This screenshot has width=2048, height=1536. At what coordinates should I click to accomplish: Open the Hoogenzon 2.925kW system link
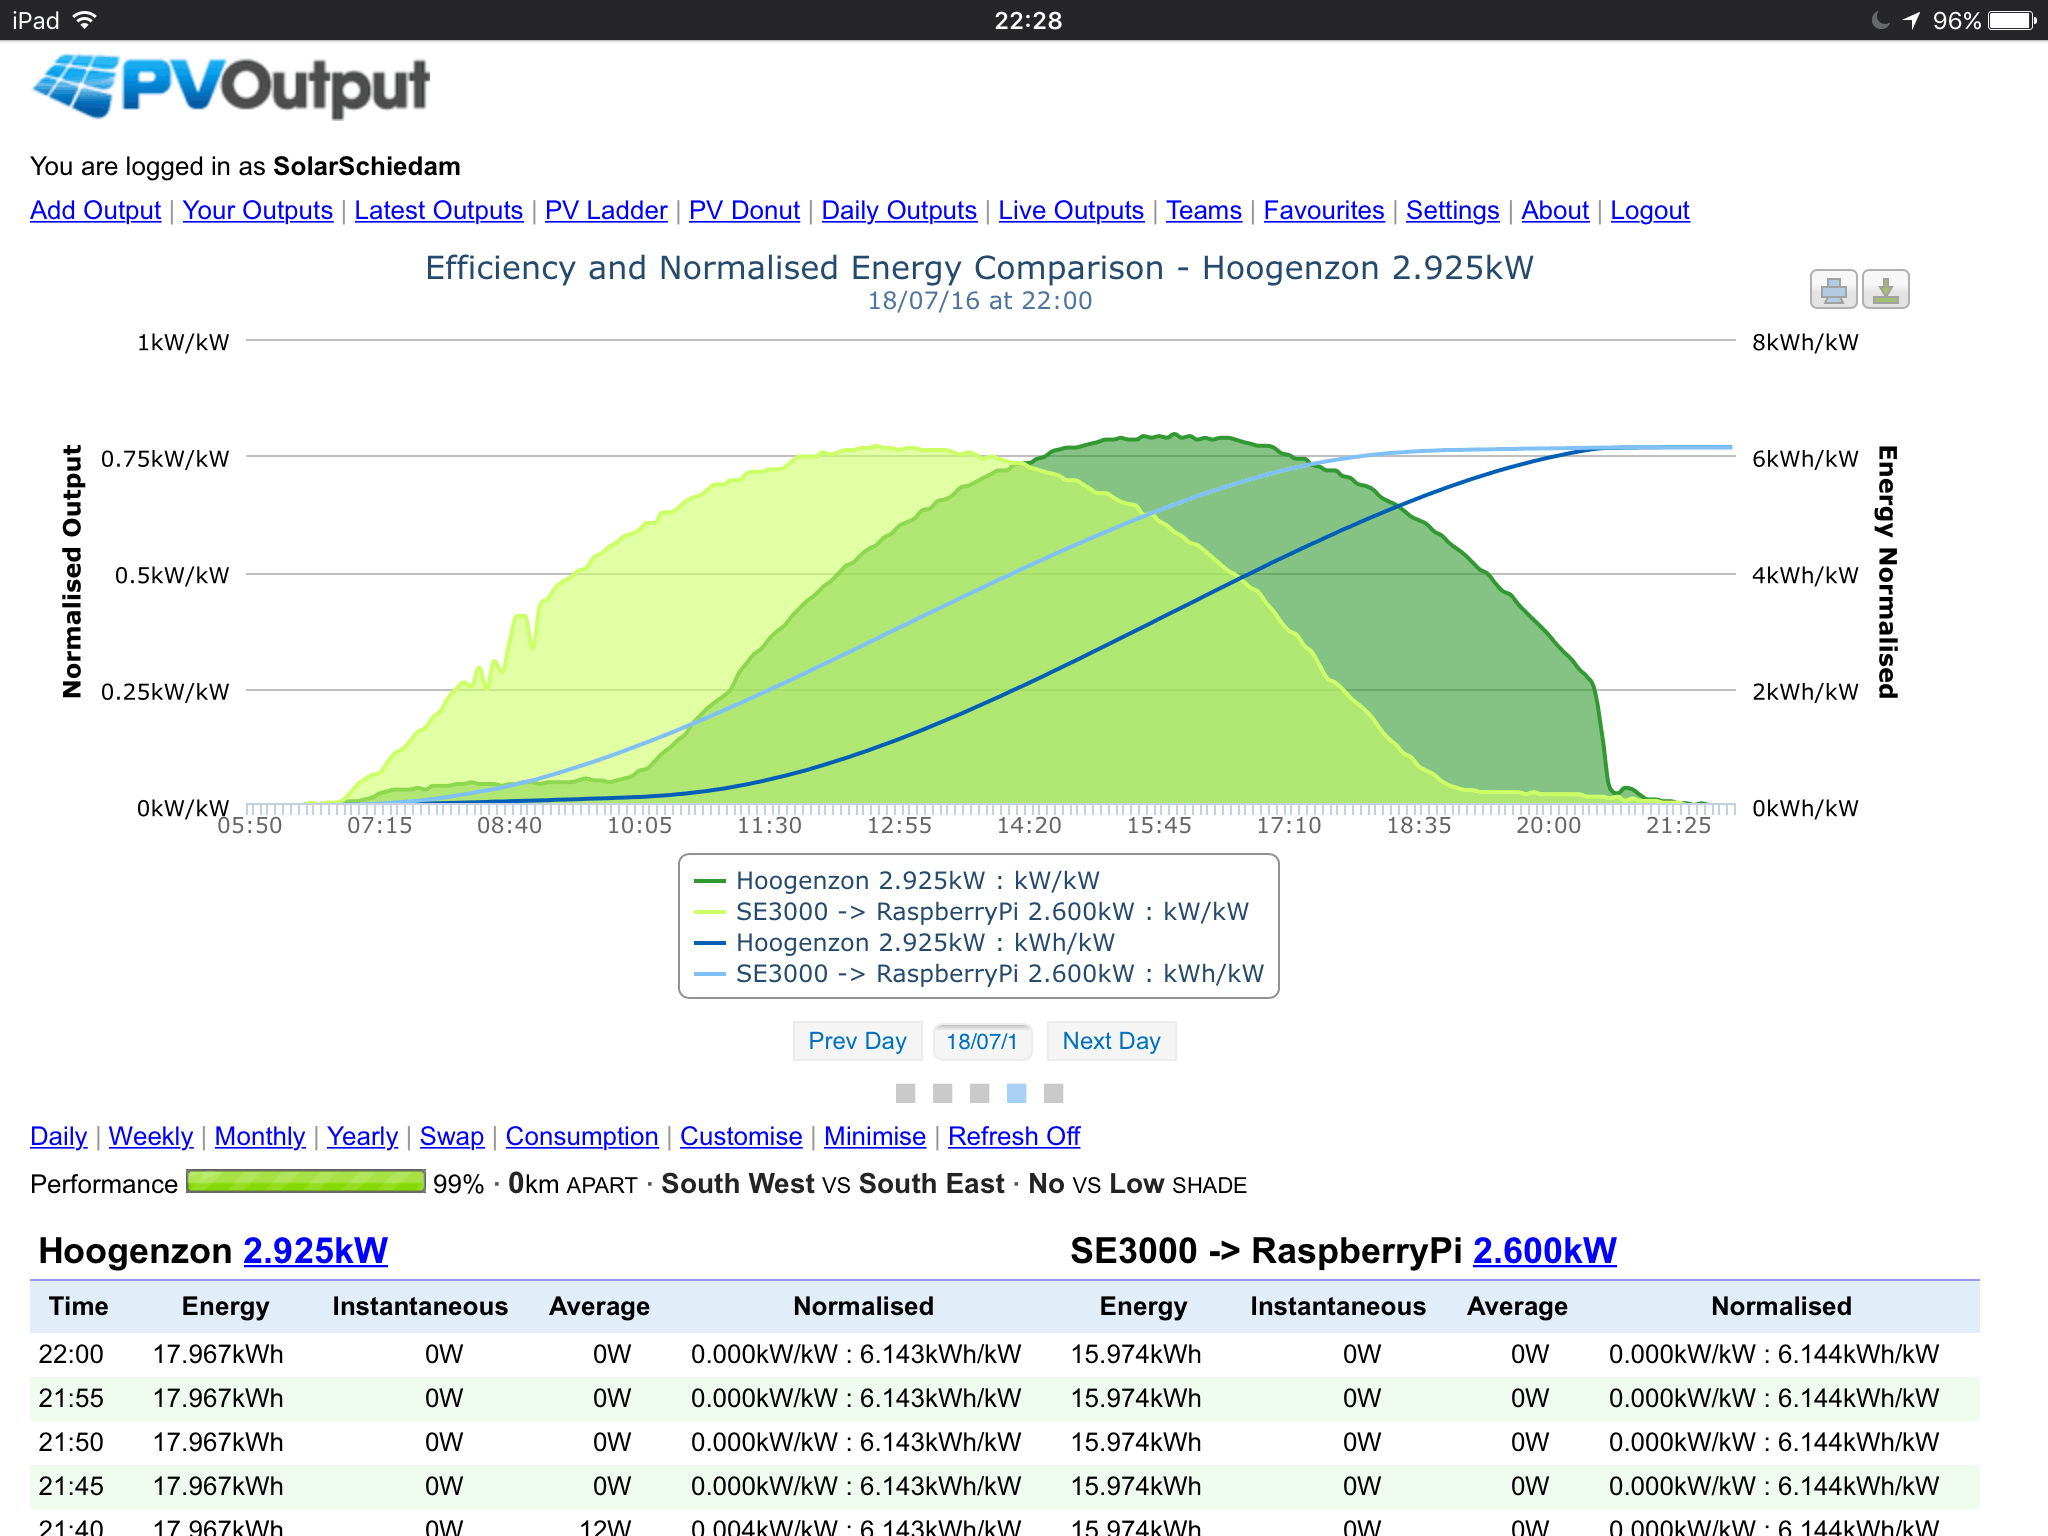point(315,1251)
